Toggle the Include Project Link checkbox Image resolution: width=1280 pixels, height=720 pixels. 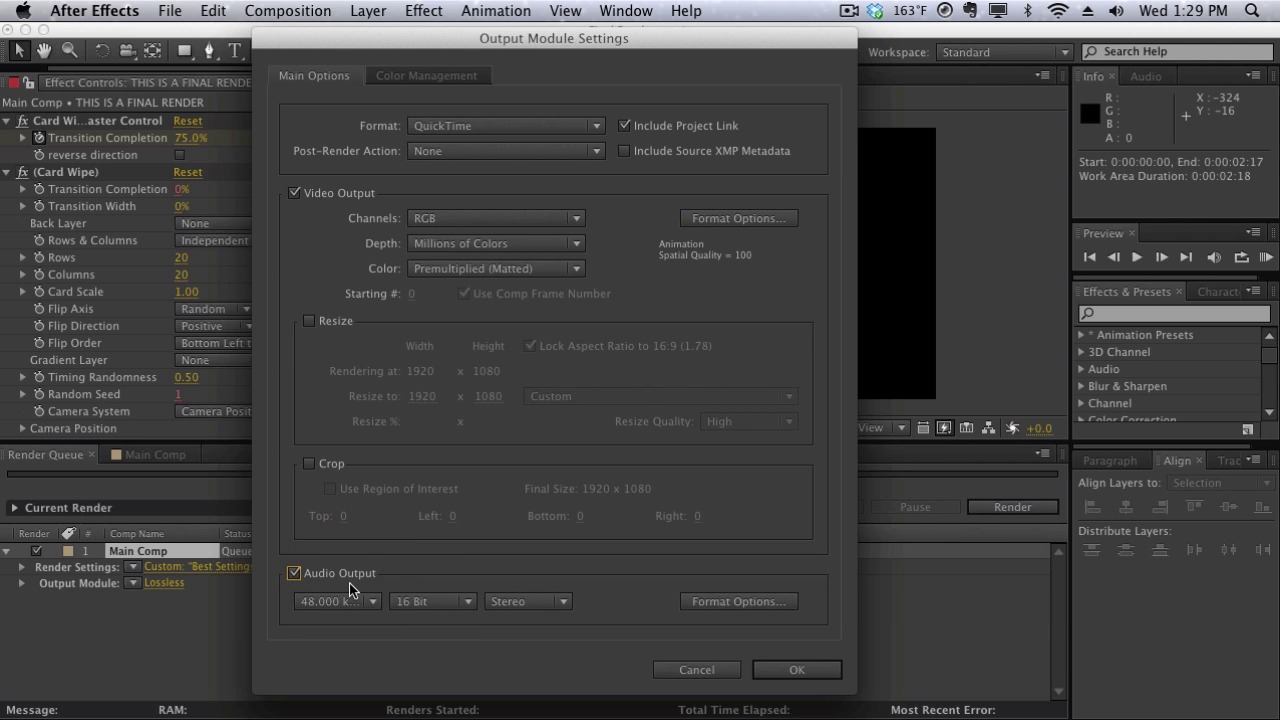tap(624, 125)
